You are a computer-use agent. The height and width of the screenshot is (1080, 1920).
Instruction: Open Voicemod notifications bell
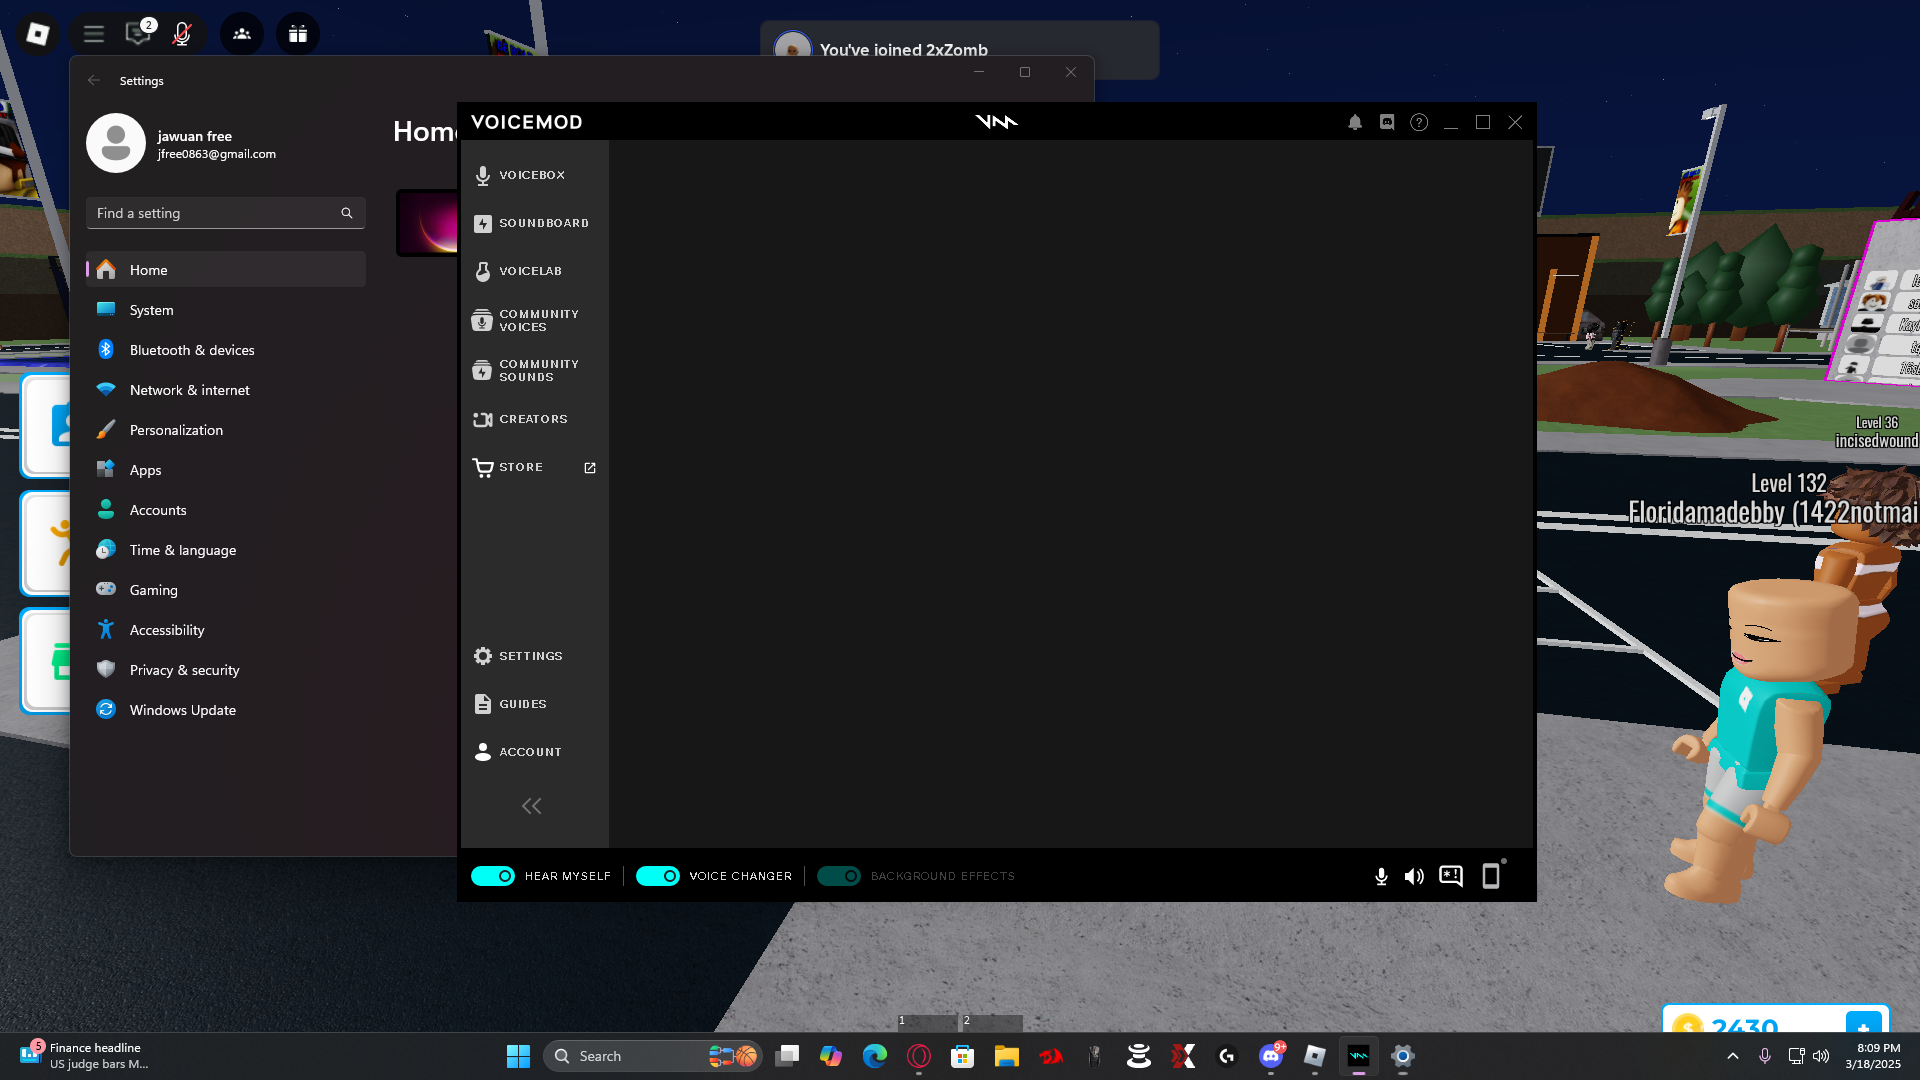coord(1355,122)
